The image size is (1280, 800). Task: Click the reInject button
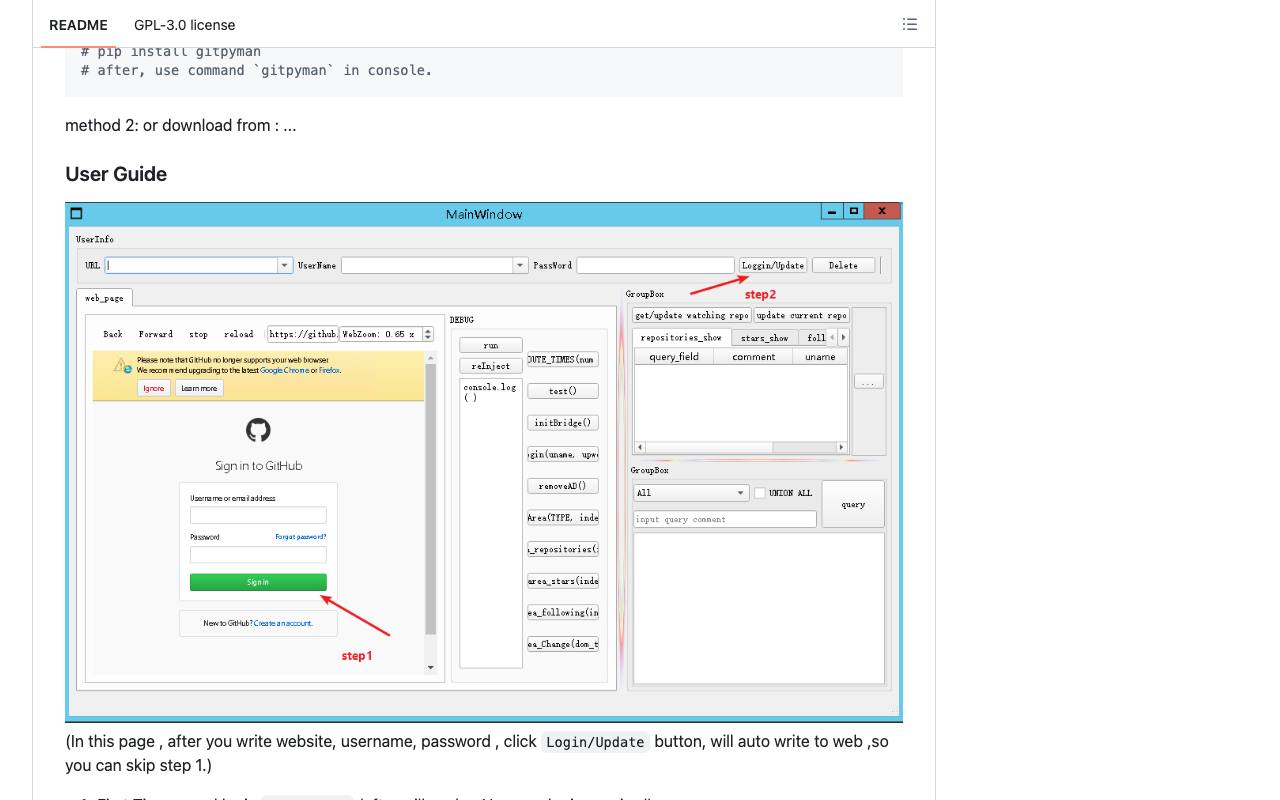(491, 366)
